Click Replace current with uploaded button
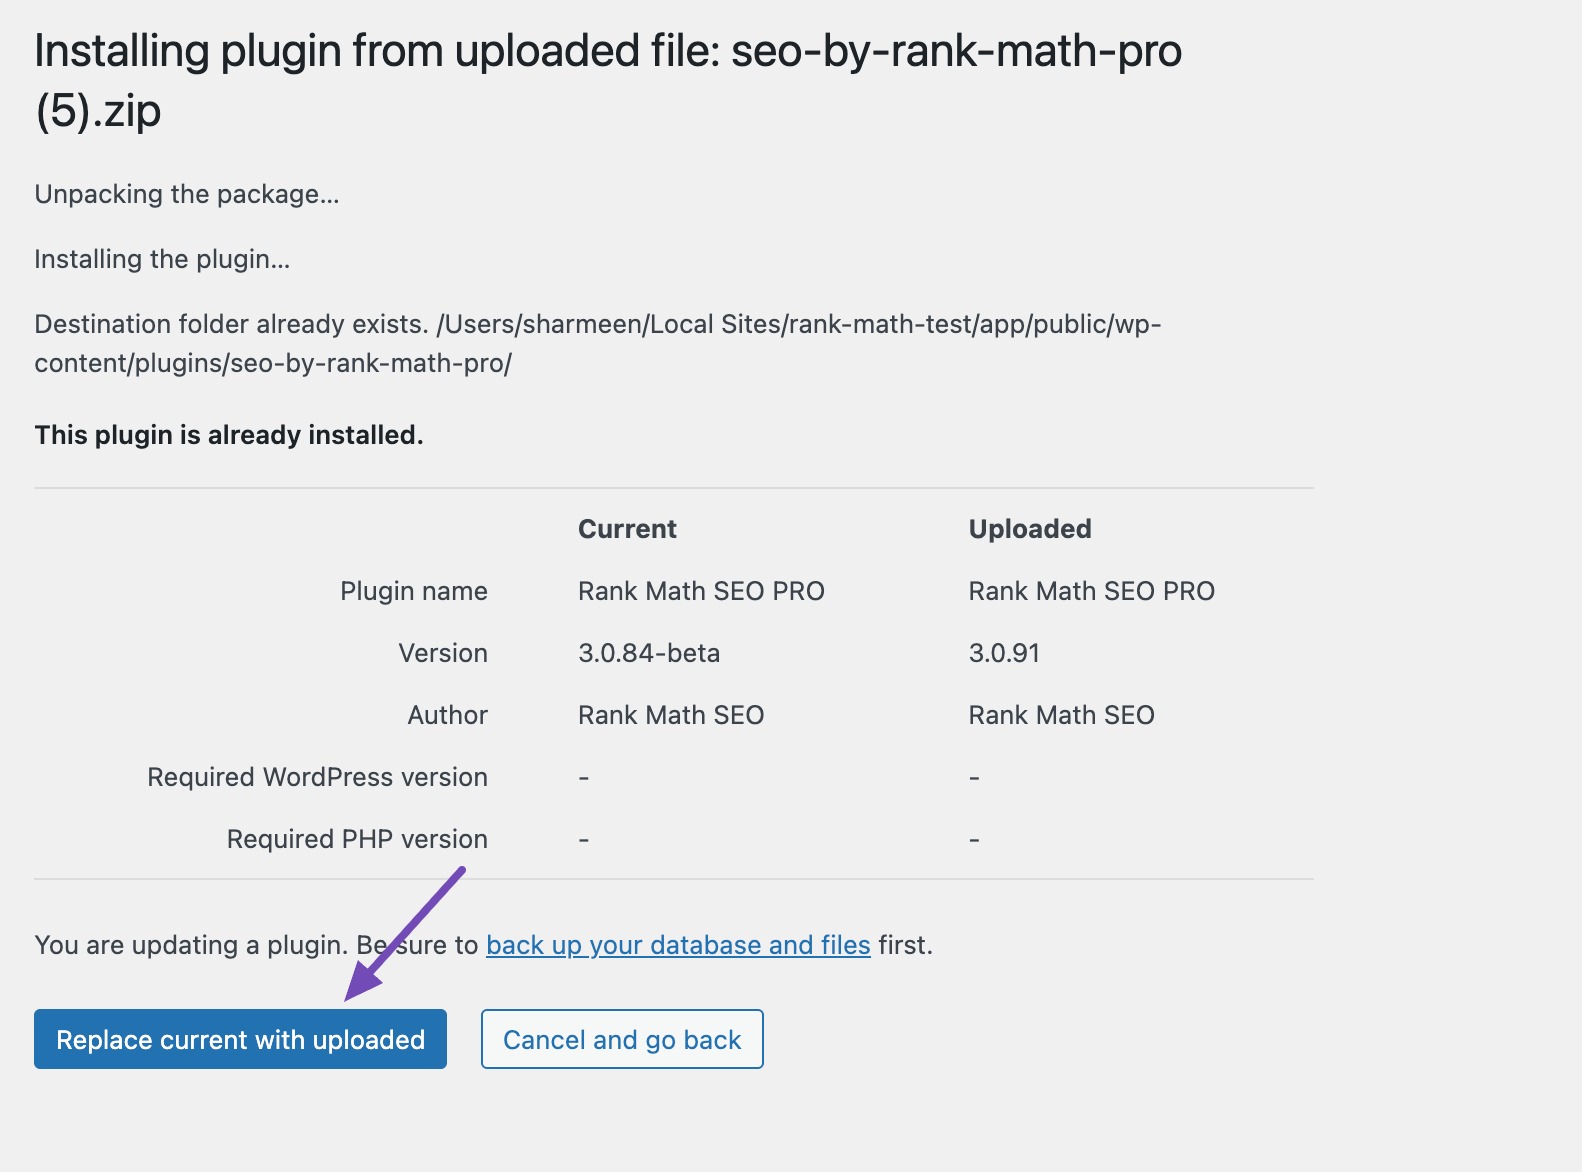 pyautogui.click(x=240, y=1039)
